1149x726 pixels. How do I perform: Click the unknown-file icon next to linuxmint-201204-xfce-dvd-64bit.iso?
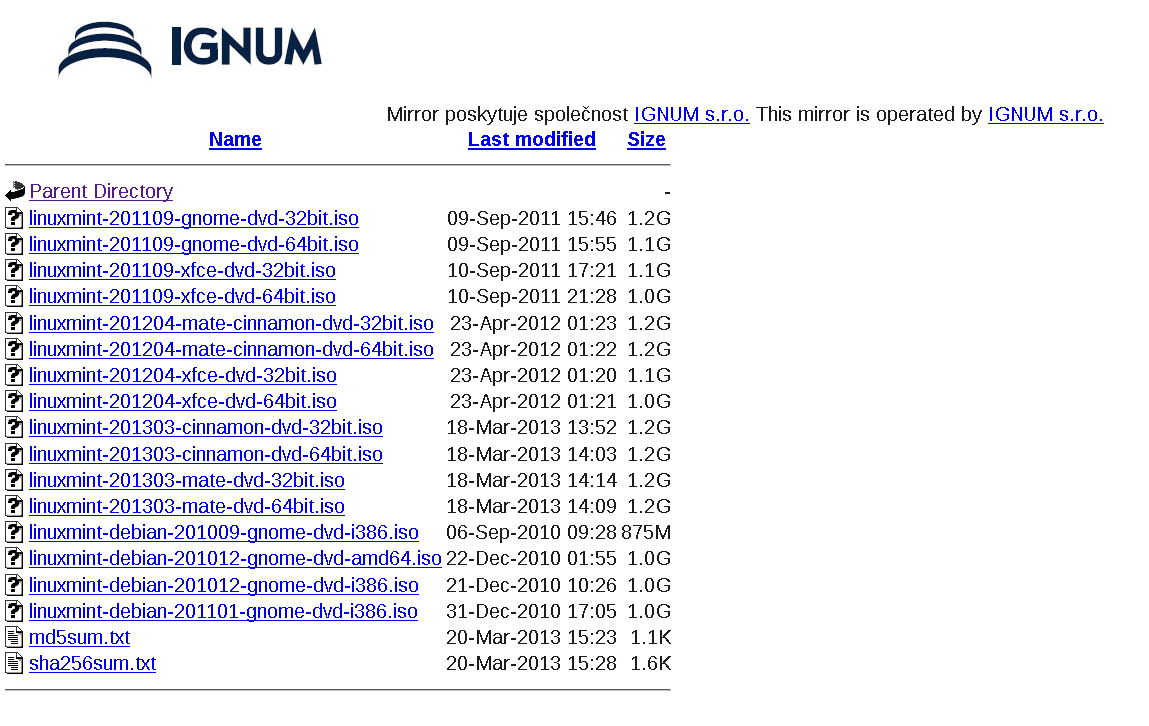pyautogui.click(x=14, y=401)
